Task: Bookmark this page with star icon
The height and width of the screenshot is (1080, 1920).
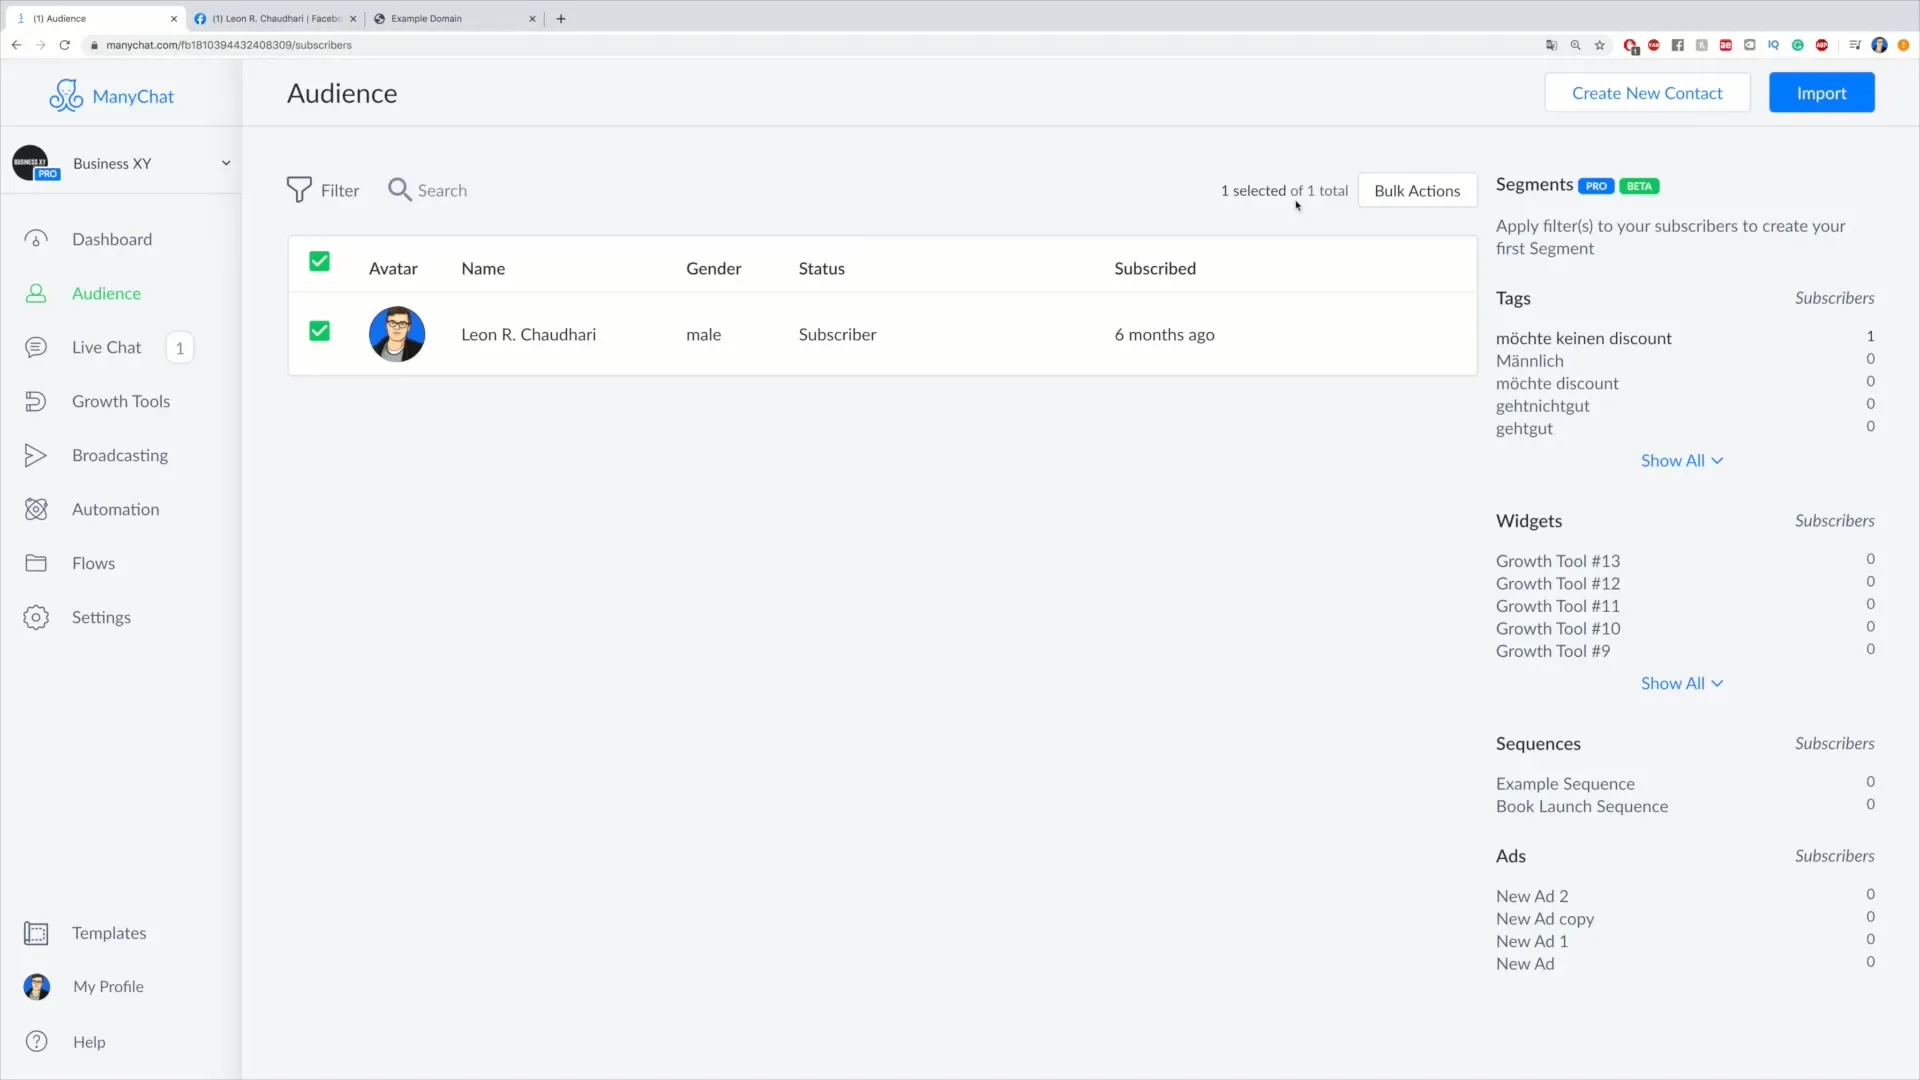Action: 1600,45
